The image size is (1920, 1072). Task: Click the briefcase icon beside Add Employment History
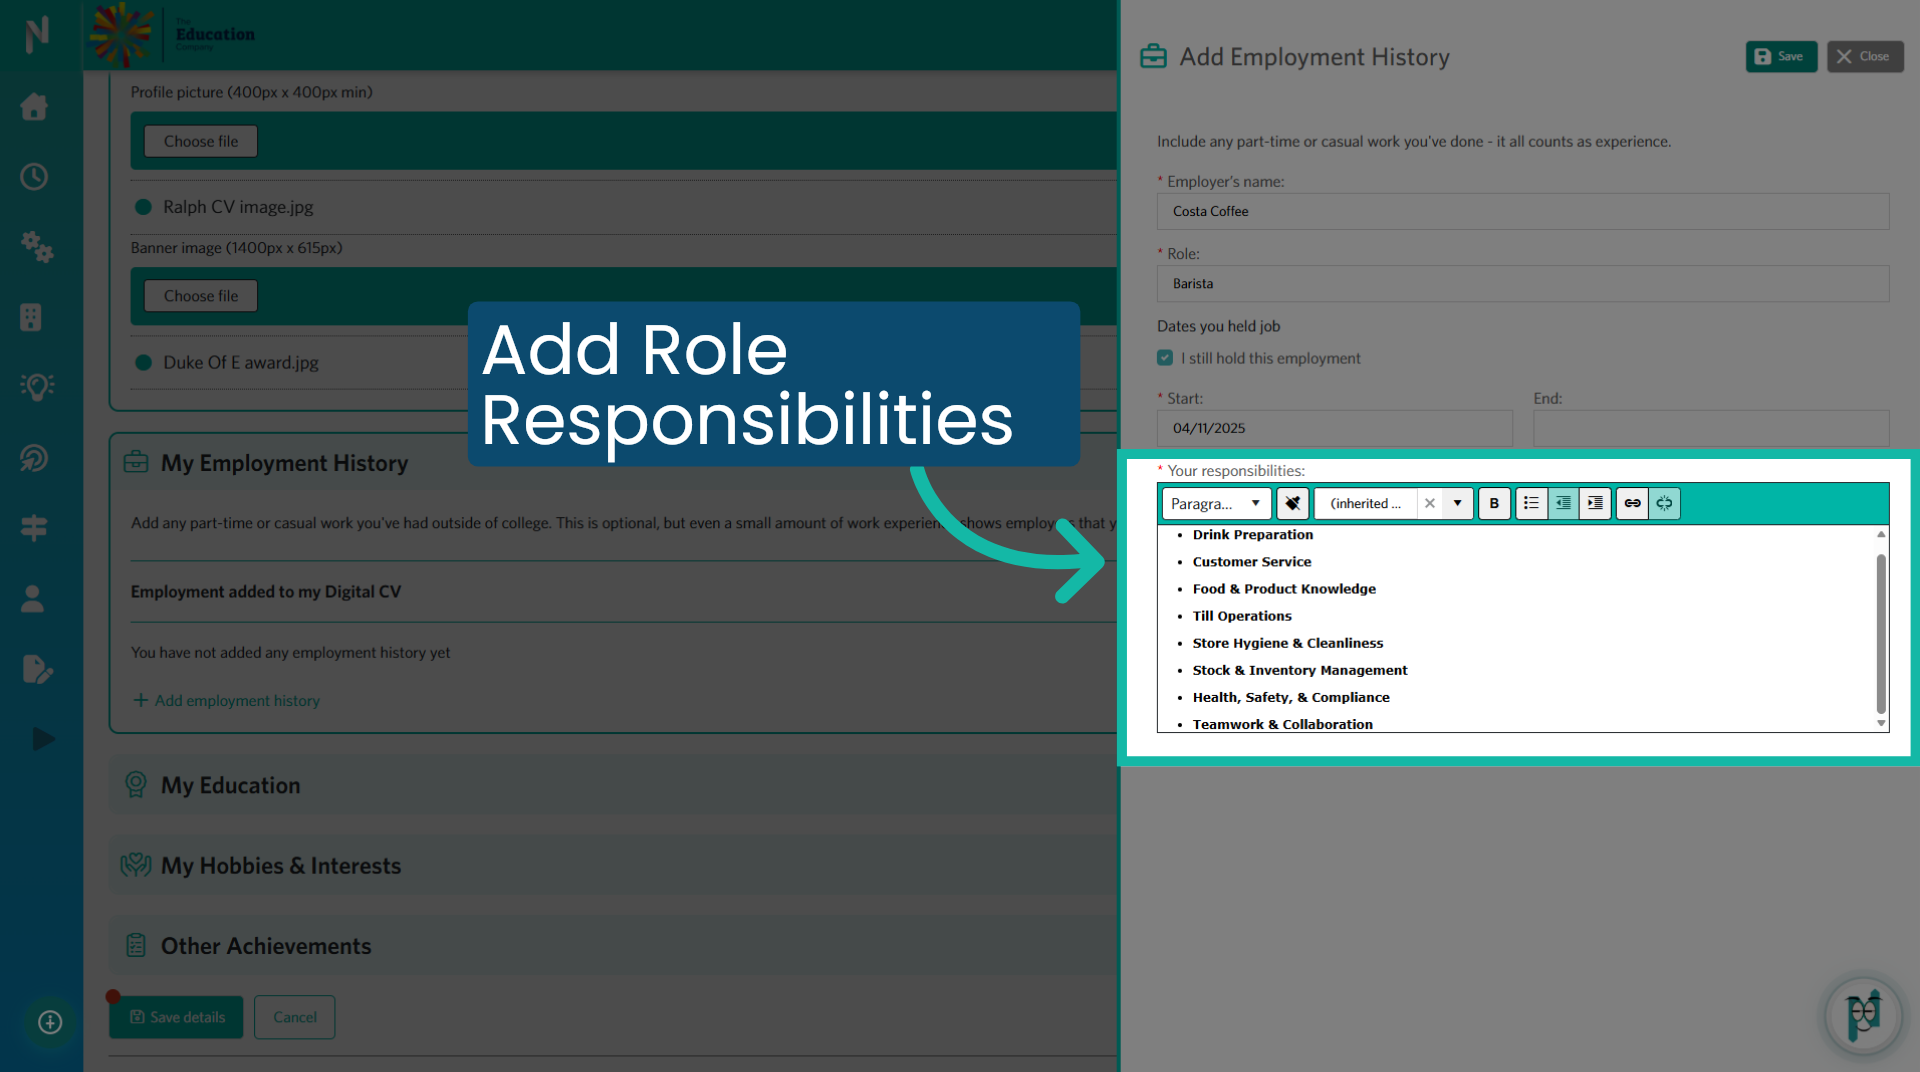click(1153, 56)
